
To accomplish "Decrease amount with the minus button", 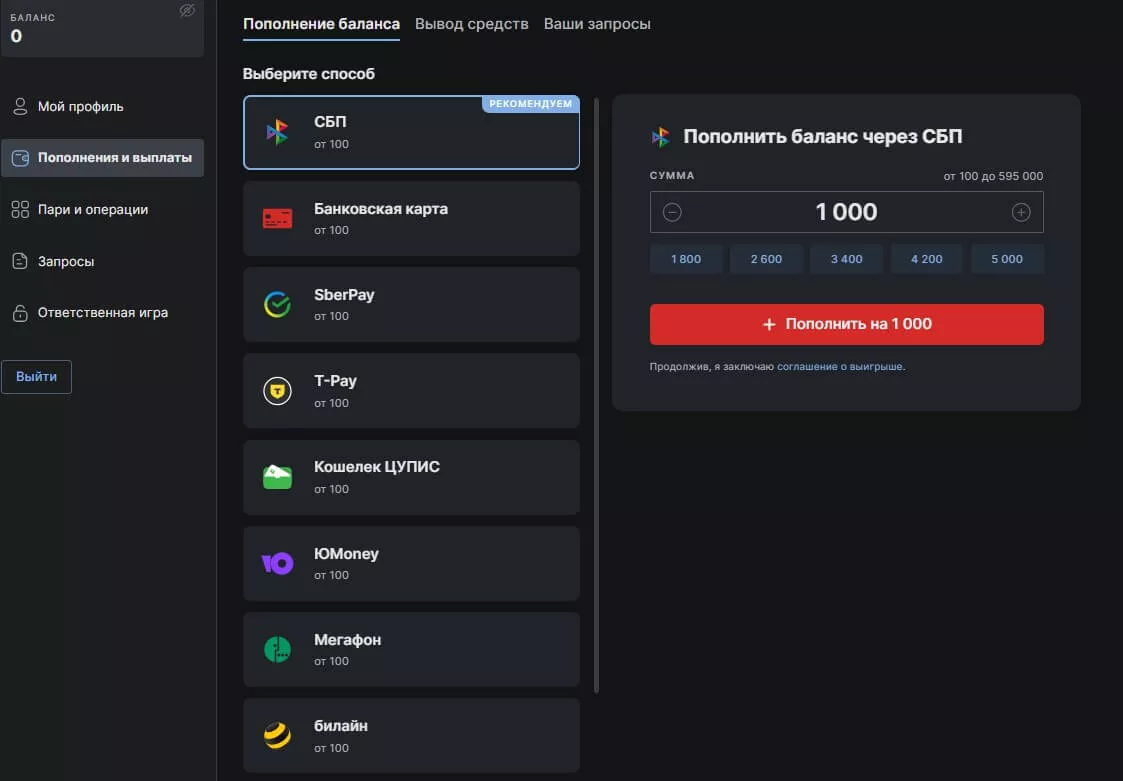I will (672, 212).
